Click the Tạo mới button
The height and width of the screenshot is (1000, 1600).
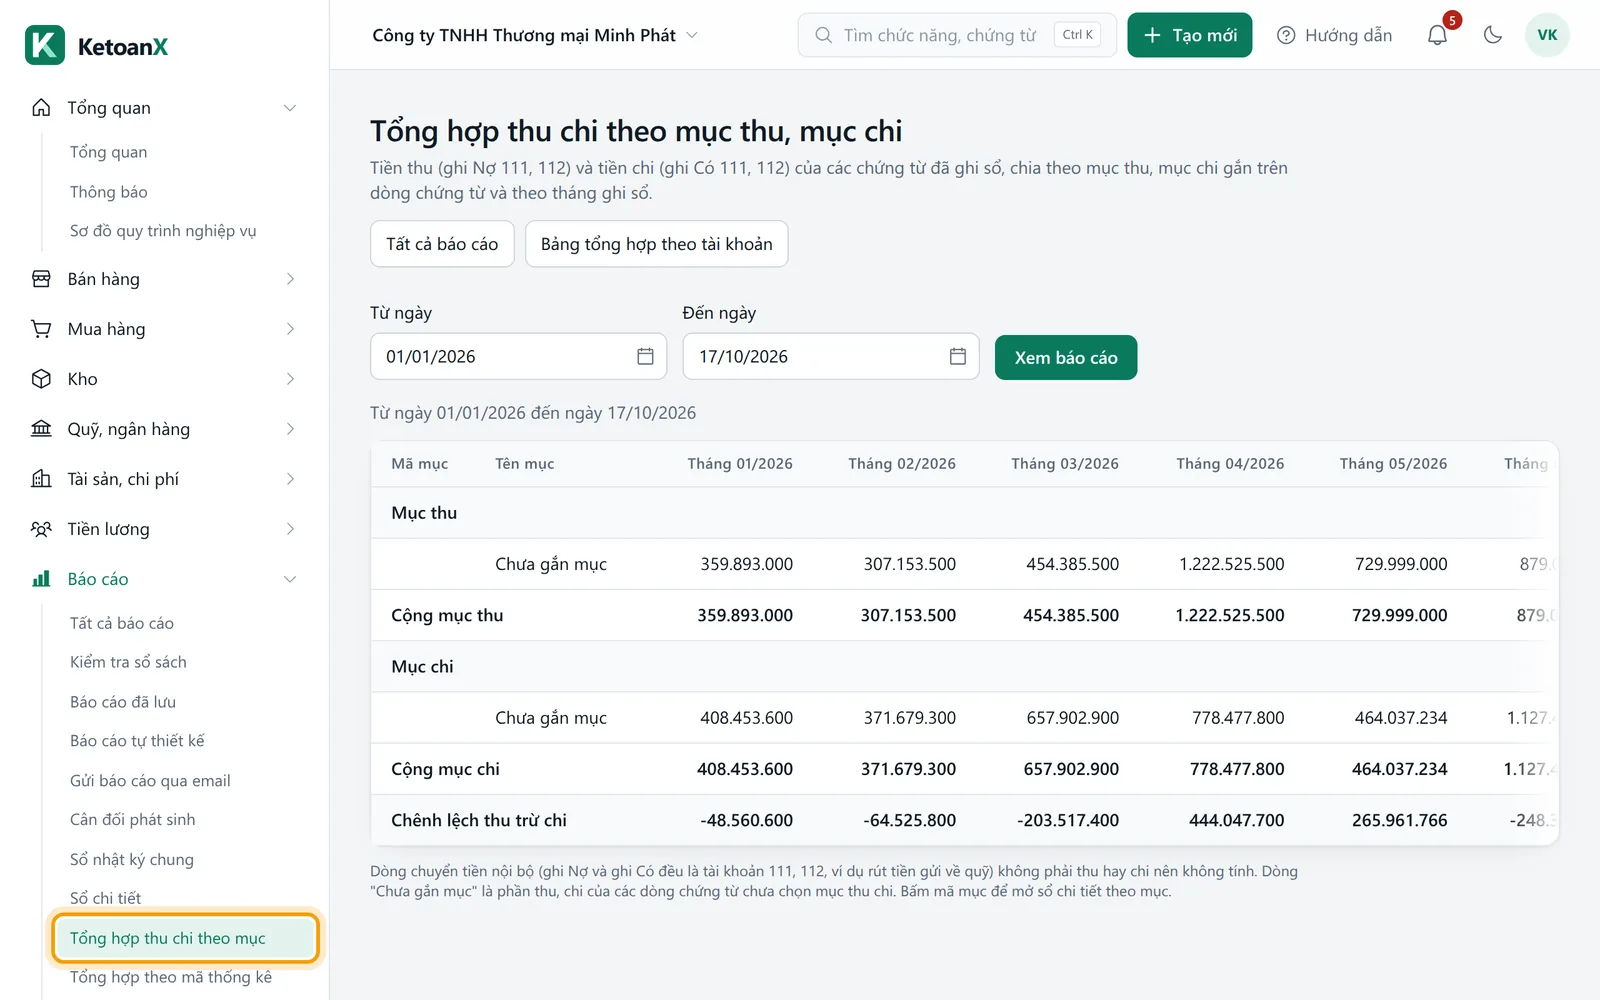pos(1190,35)
